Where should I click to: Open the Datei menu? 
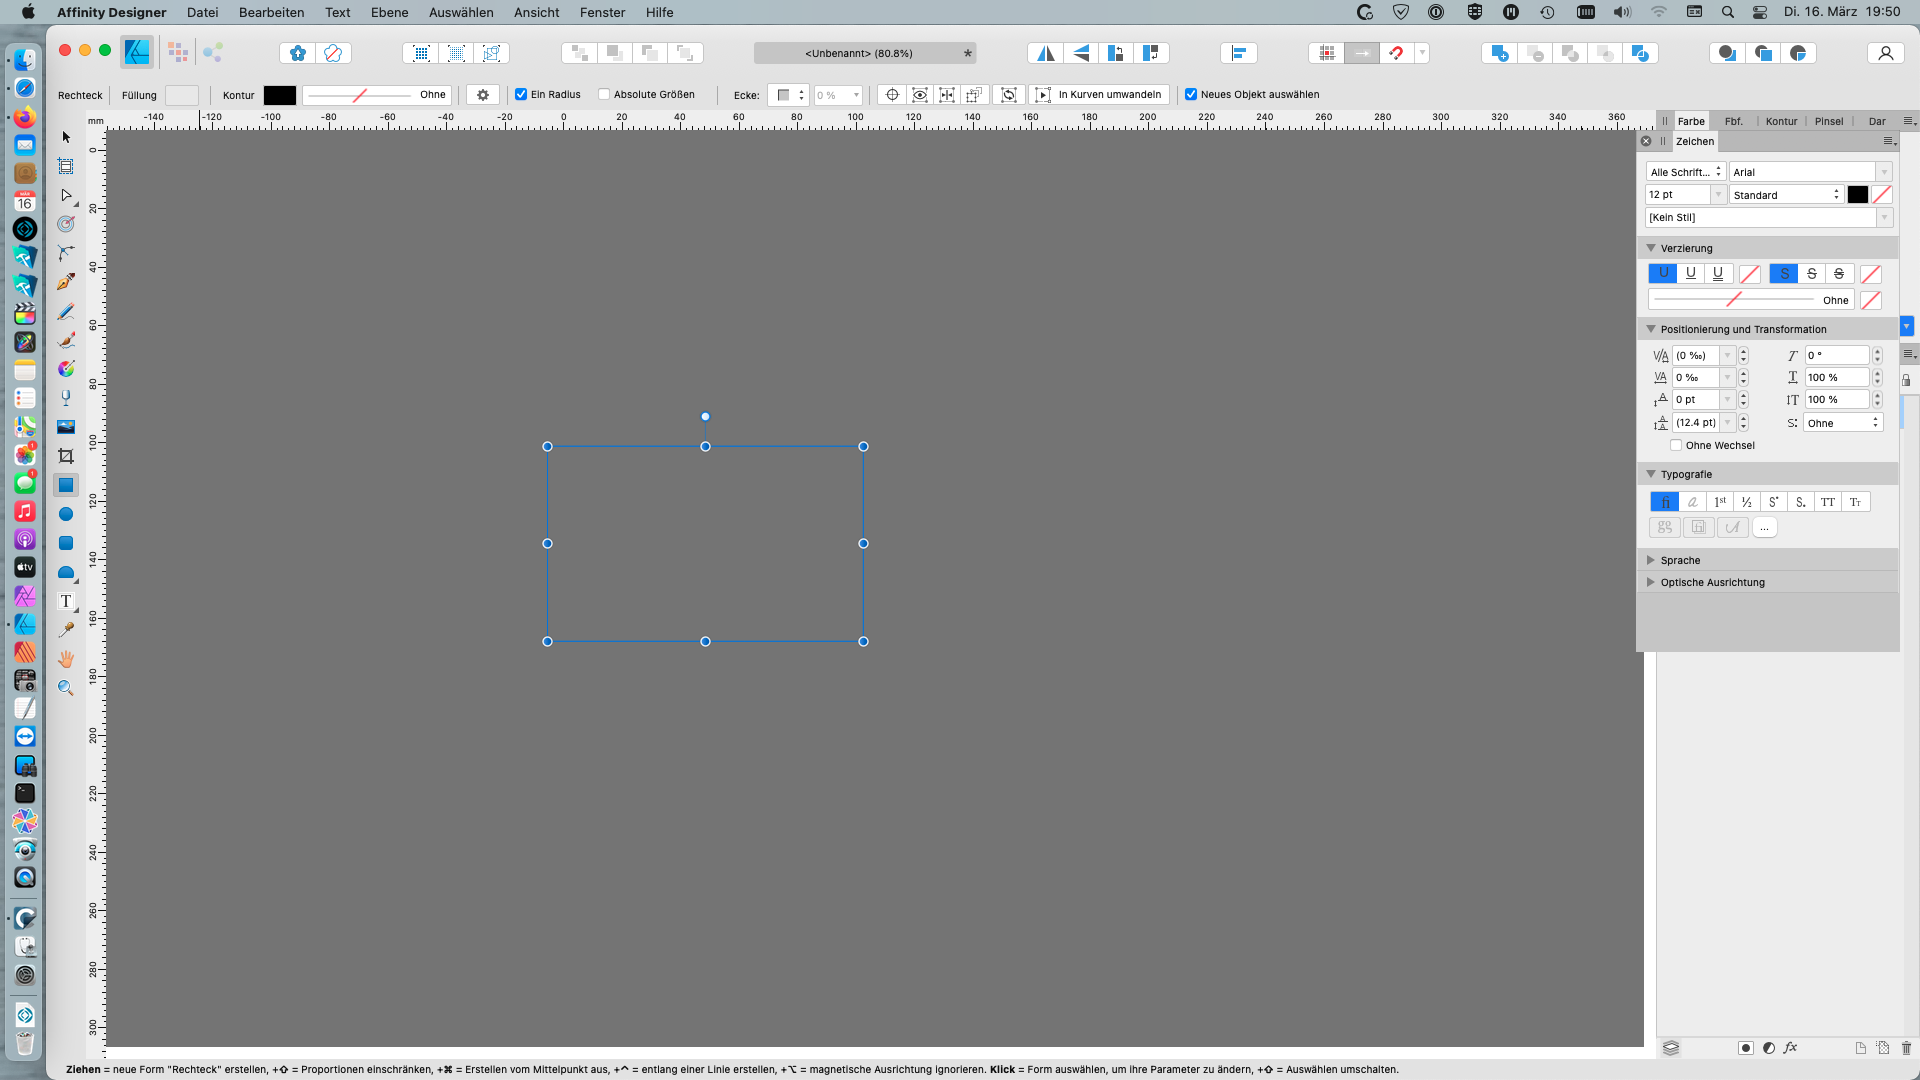tap(202, 12)
